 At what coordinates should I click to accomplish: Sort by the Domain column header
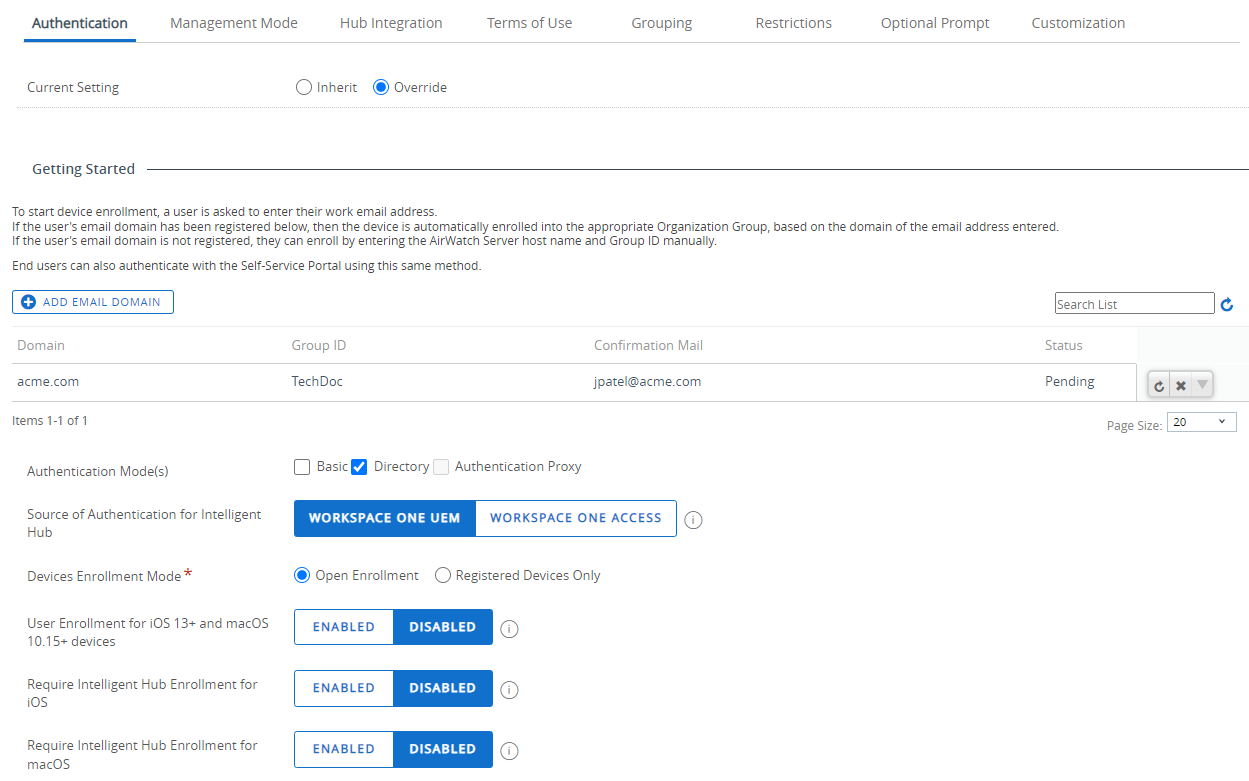coord(41,345)
